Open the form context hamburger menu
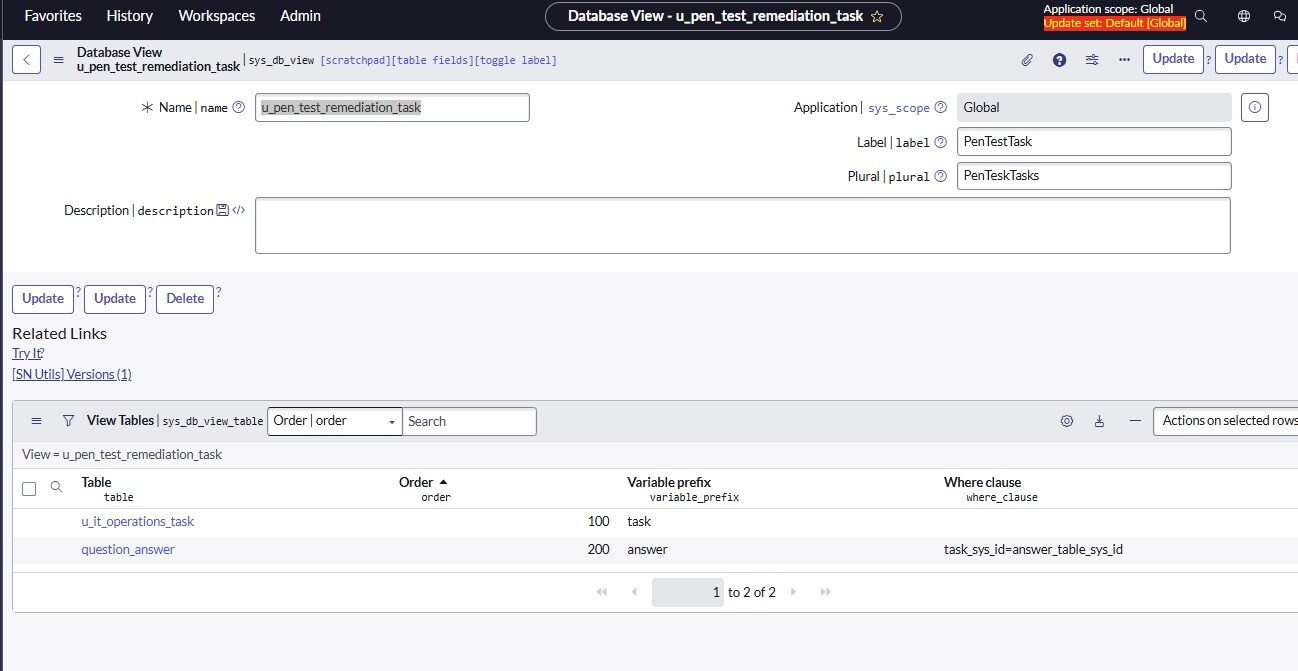Viewport: 1298px width, 671px height. pyautogui.click(x=58, y=60)
